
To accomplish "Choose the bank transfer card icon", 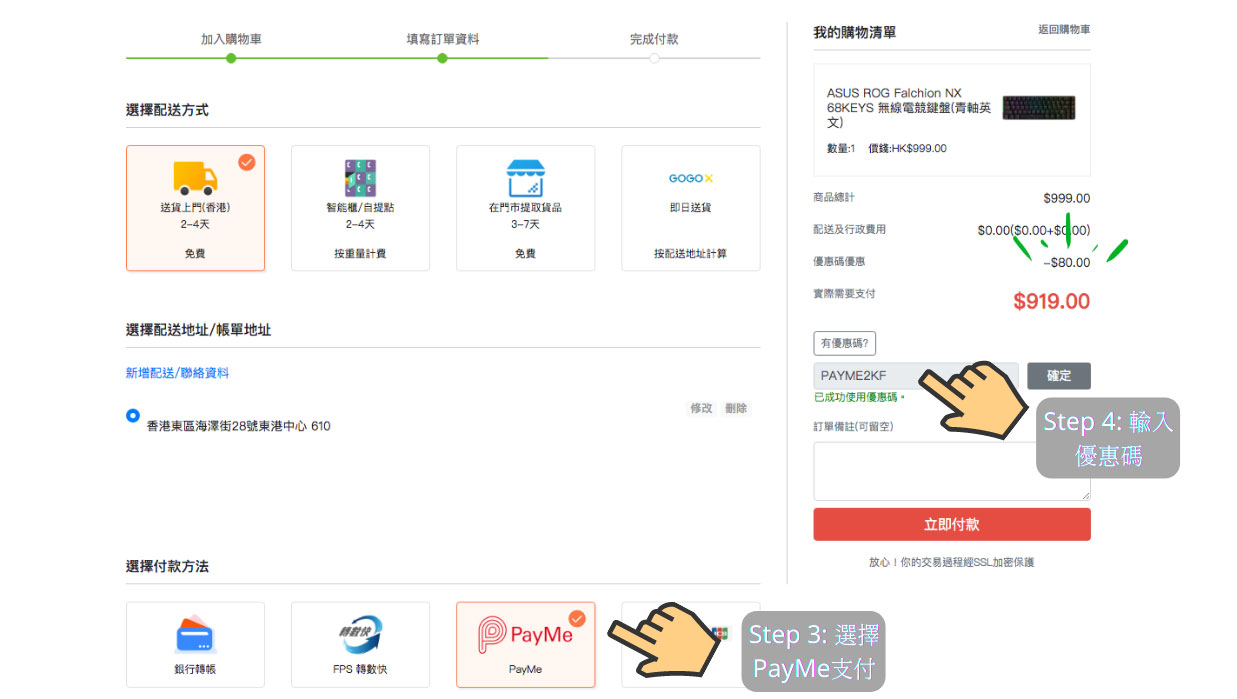I will pyautogui.click(x=195, y=634).
